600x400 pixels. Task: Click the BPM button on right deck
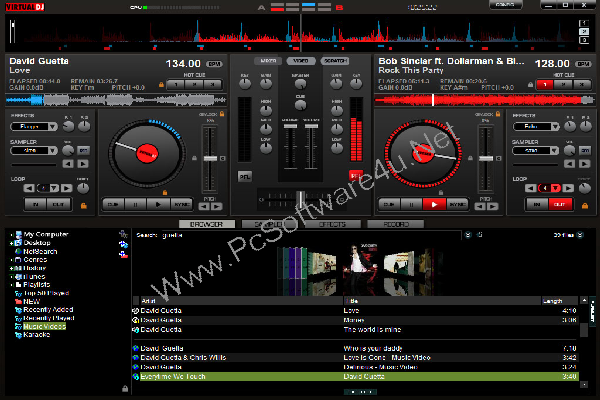click(584, 64)
